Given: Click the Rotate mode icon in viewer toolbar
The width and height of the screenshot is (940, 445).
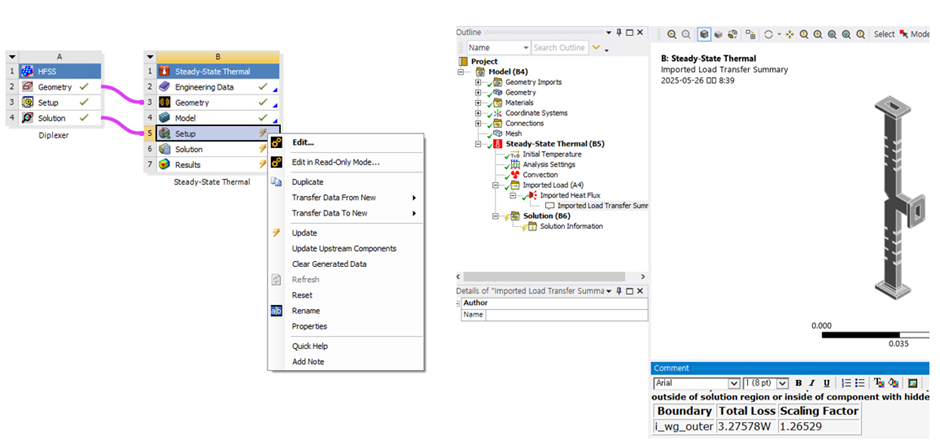Looking at the screenshot, I should pyautogui.click(x=769, y=35).
